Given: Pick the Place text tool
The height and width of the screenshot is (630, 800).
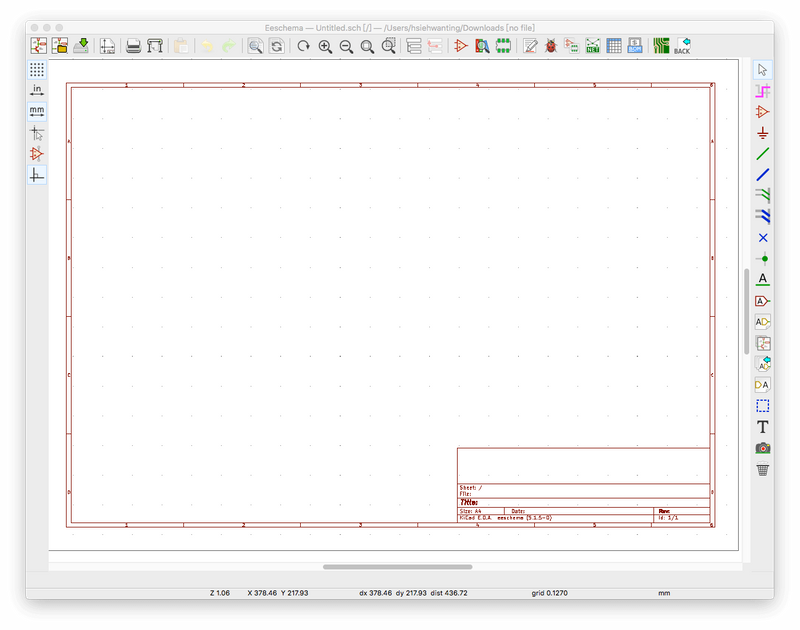Looking at the screenshot, I should coord(763,427).
